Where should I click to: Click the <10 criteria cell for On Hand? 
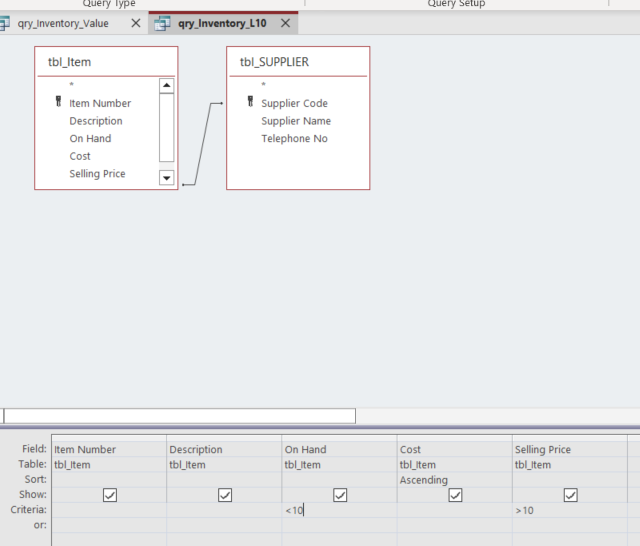(x=339, y=510)
